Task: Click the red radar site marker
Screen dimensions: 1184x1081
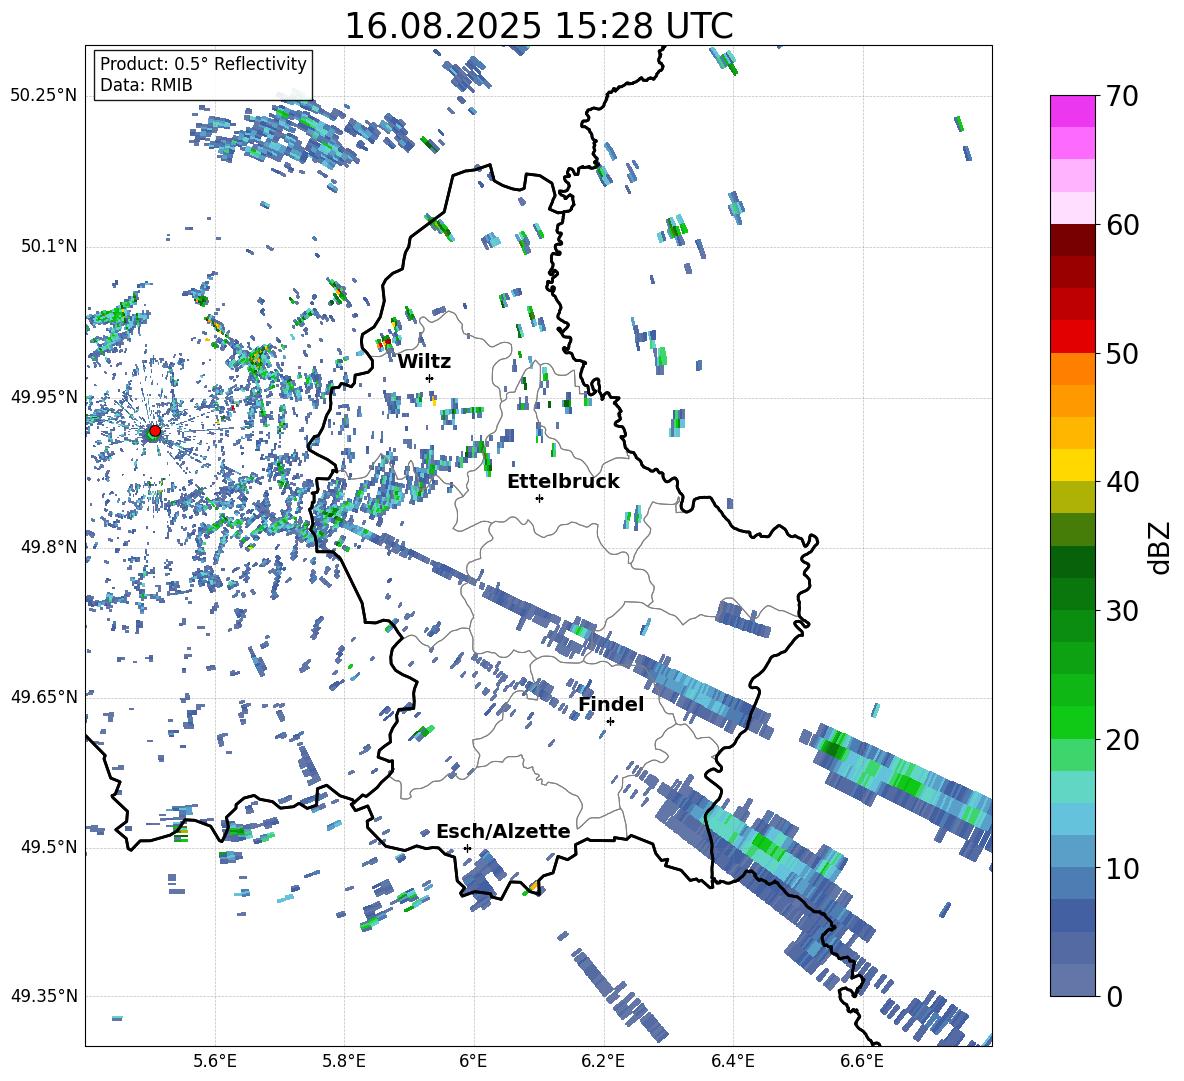Action: click(155, 430)
